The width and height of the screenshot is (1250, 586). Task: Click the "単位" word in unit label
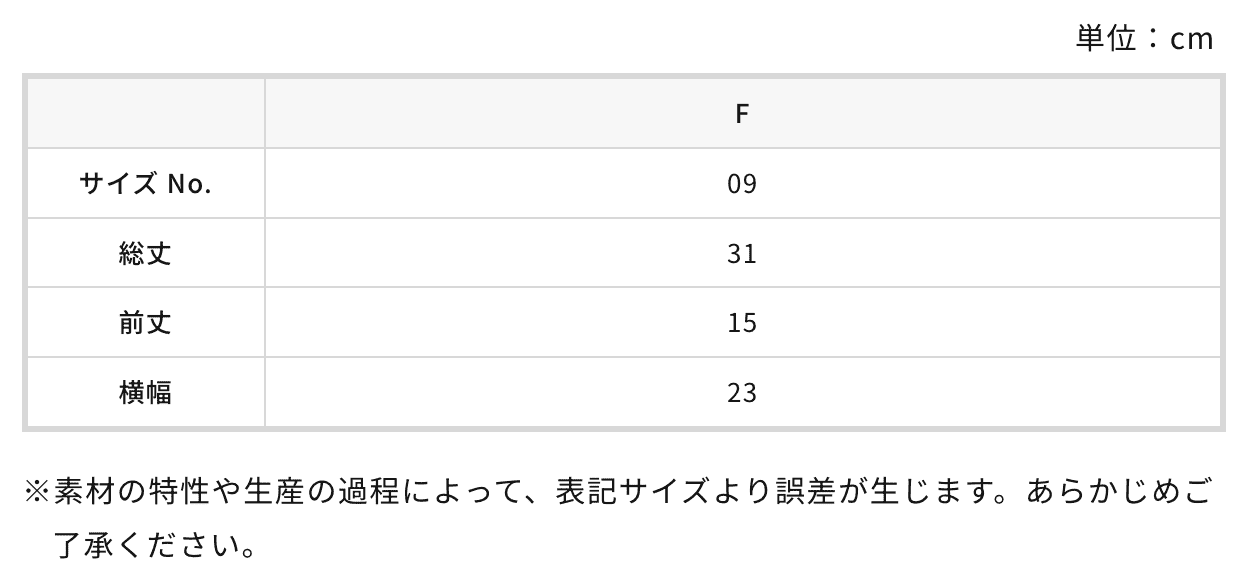point(1105,38)
